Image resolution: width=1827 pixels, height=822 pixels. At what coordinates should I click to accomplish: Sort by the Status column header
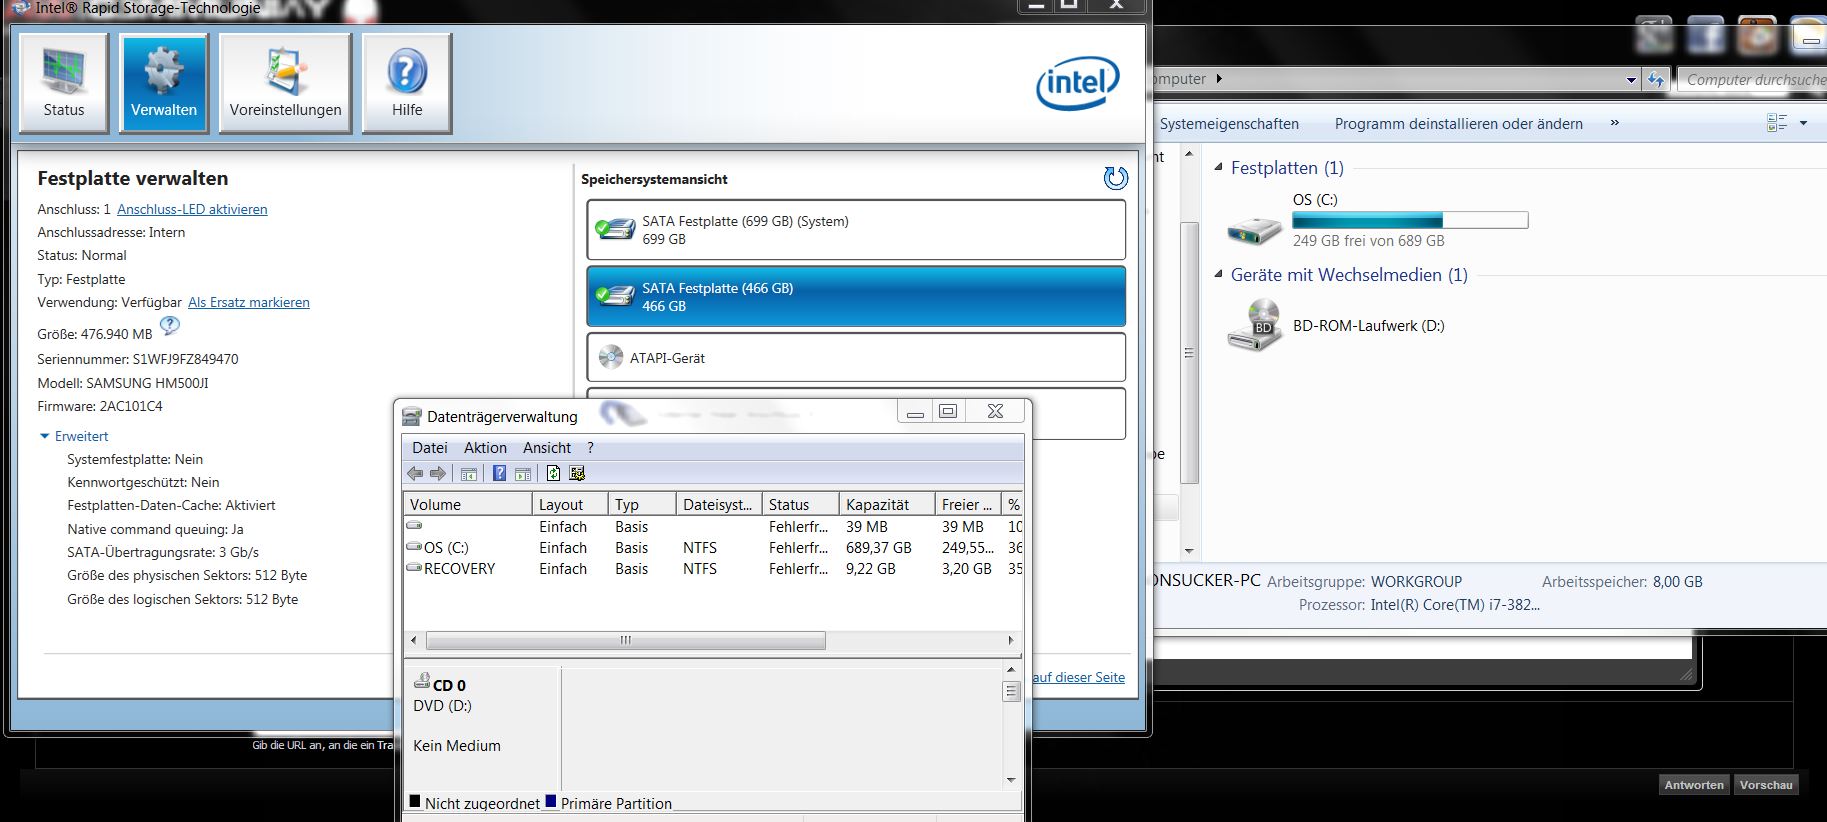(x=800, y=505)
